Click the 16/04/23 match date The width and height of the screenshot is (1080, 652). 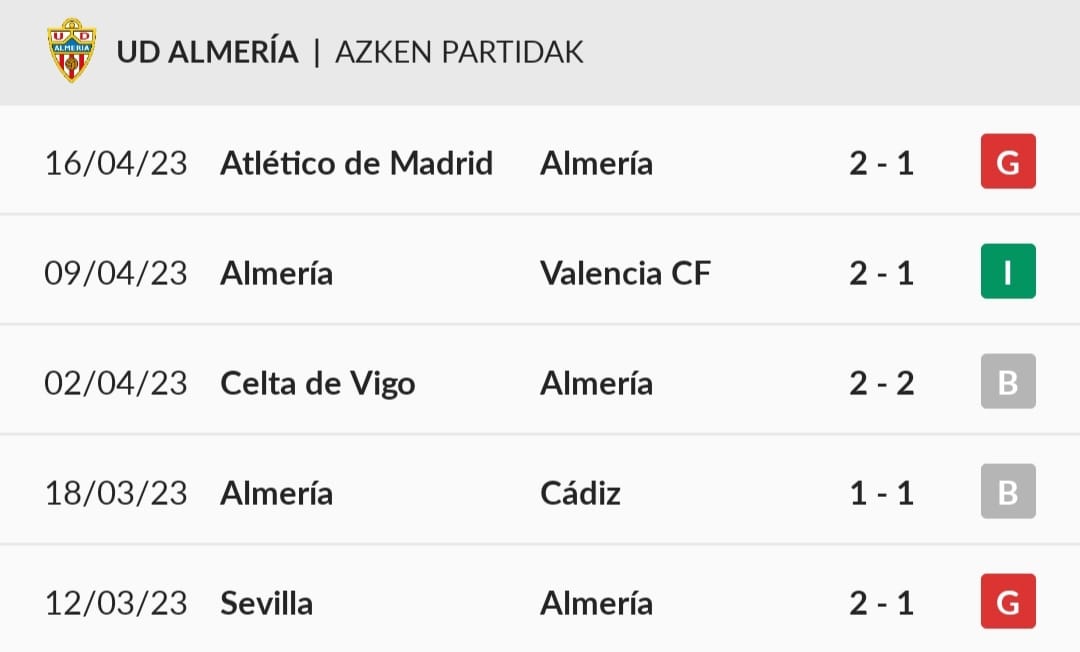coord(116,164)
